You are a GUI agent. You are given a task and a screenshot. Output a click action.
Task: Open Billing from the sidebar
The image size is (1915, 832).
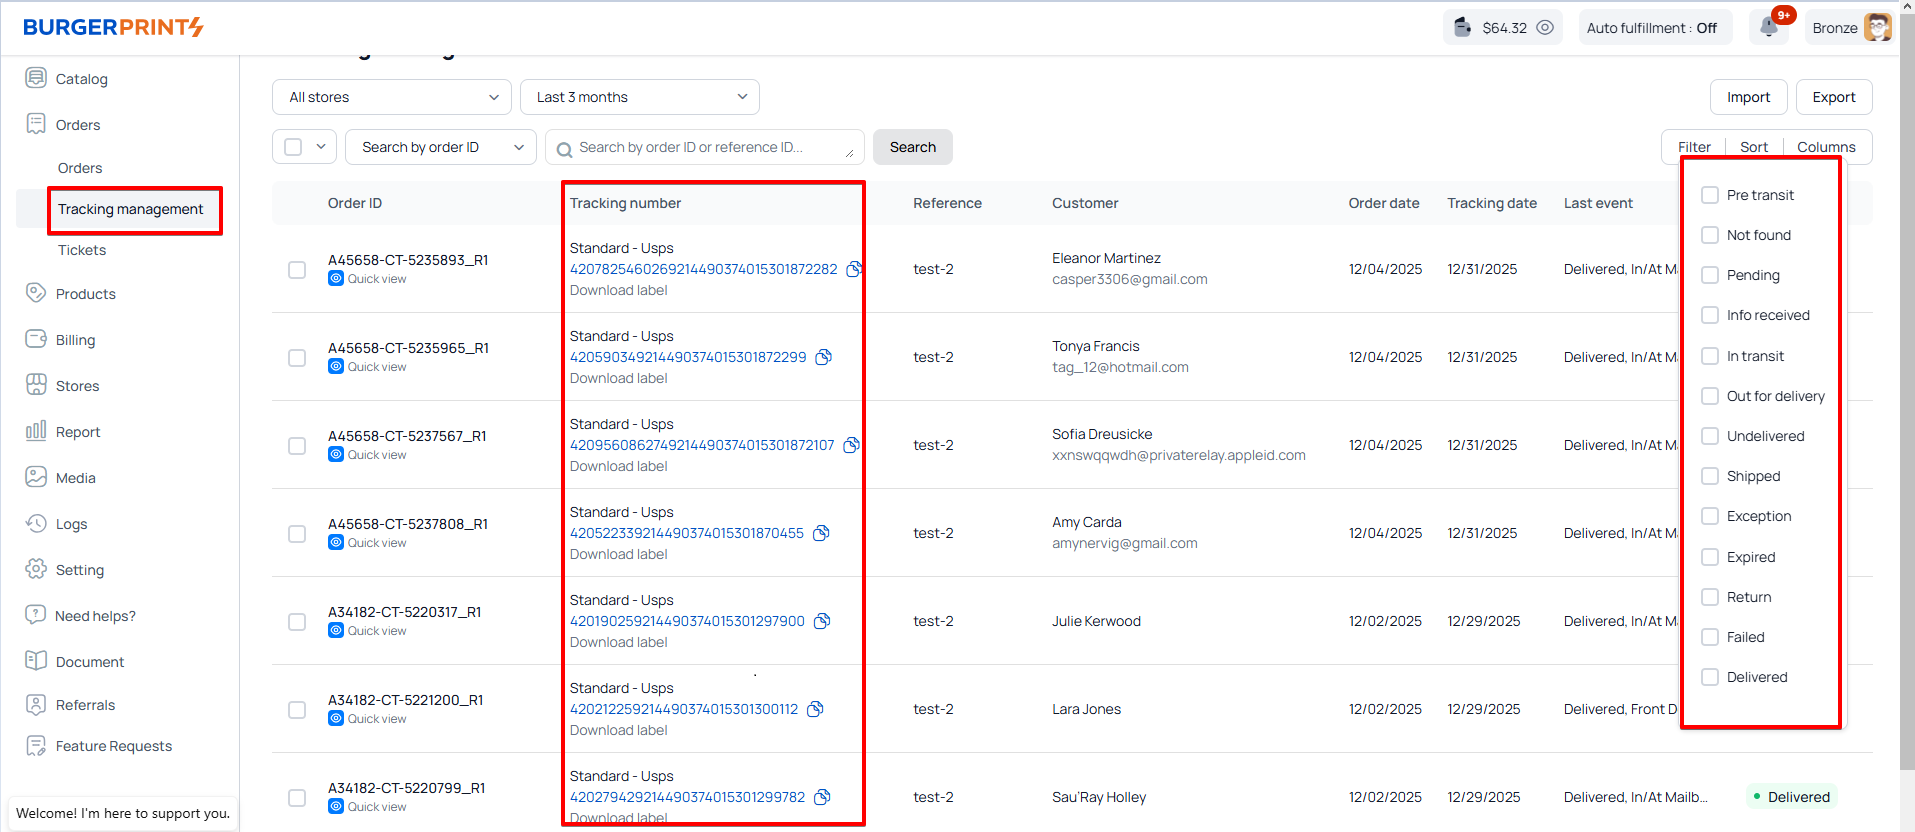[x=75, y=340]
